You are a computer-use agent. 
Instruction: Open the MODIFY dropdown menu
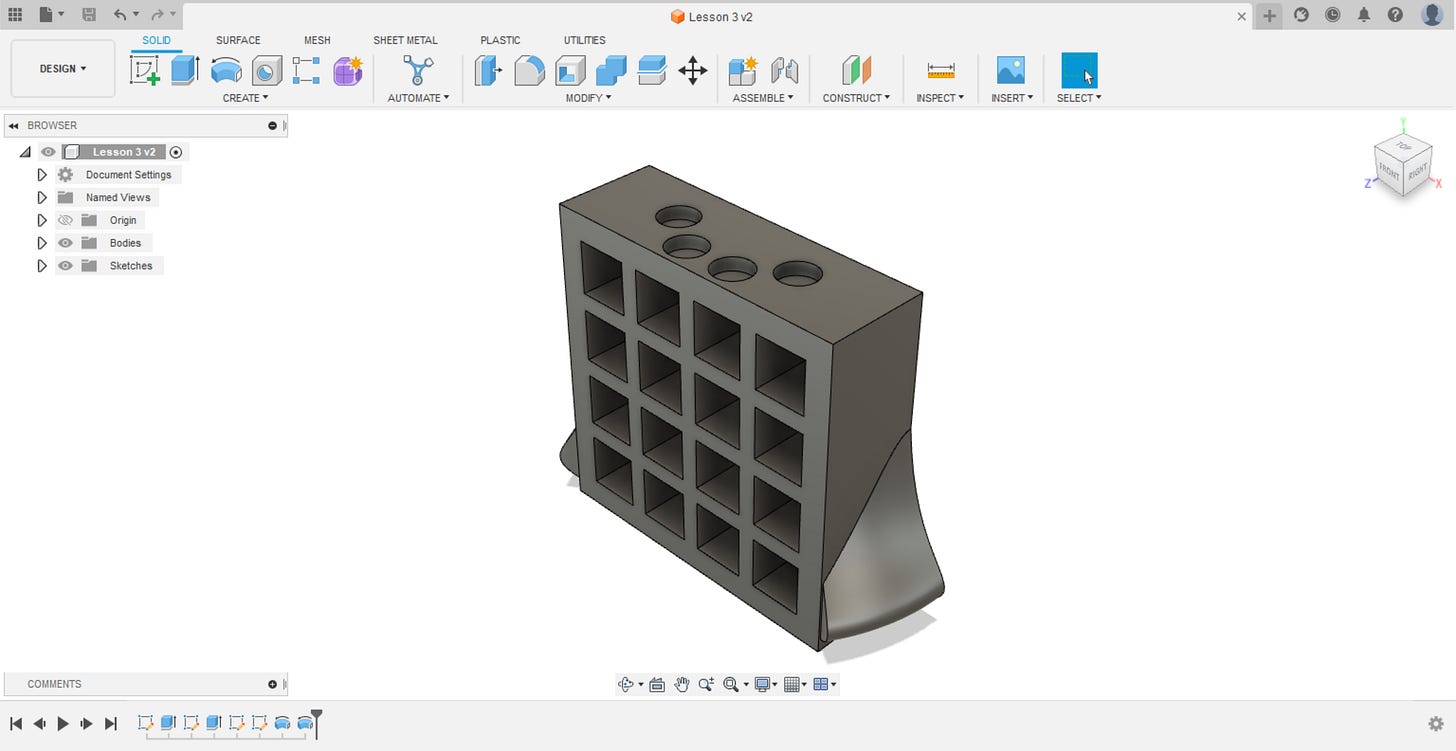[x=588, y=98]
